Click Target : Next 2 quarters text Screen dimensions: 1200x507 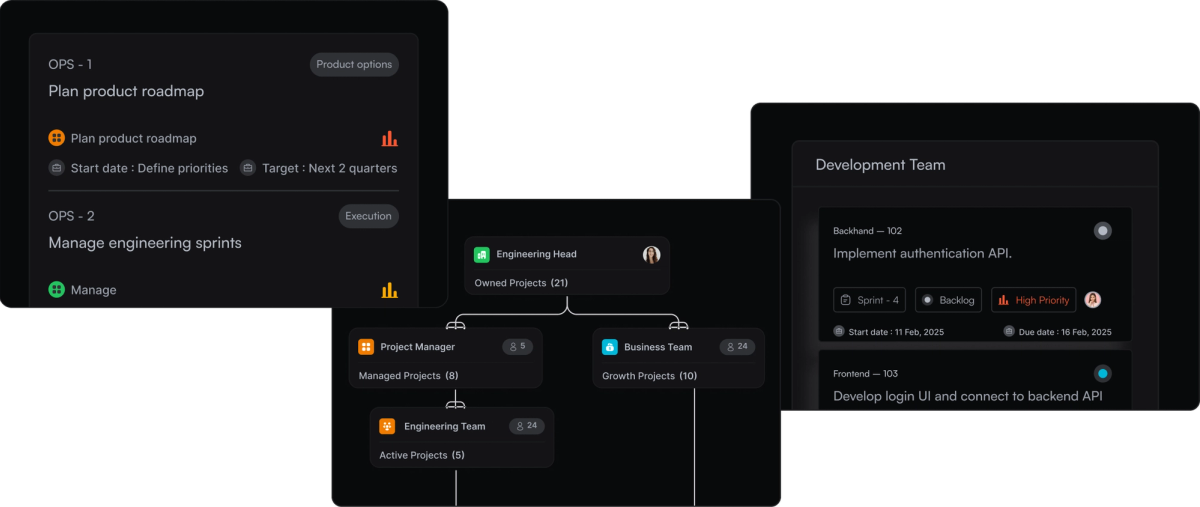pos(330,168)
